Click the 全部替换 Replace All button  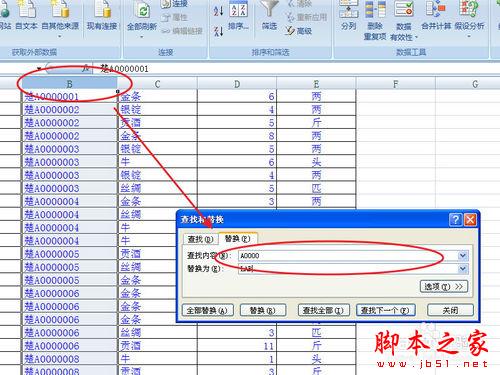(207, 311)
